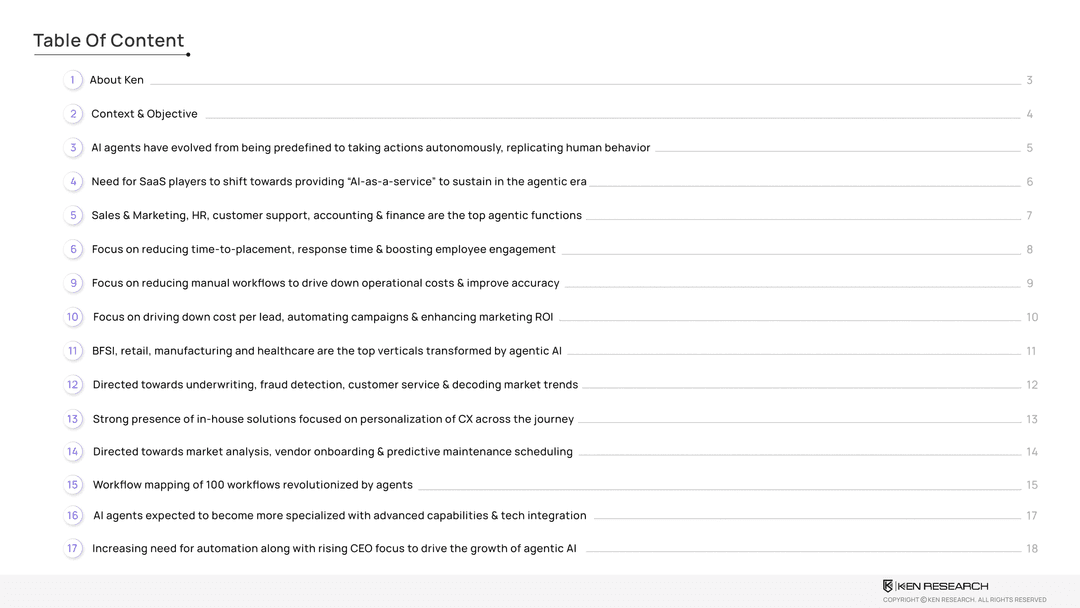
Task: Open the underwriting, fraud detection entry
Action: pyautogui.click(x=335, y=385)
